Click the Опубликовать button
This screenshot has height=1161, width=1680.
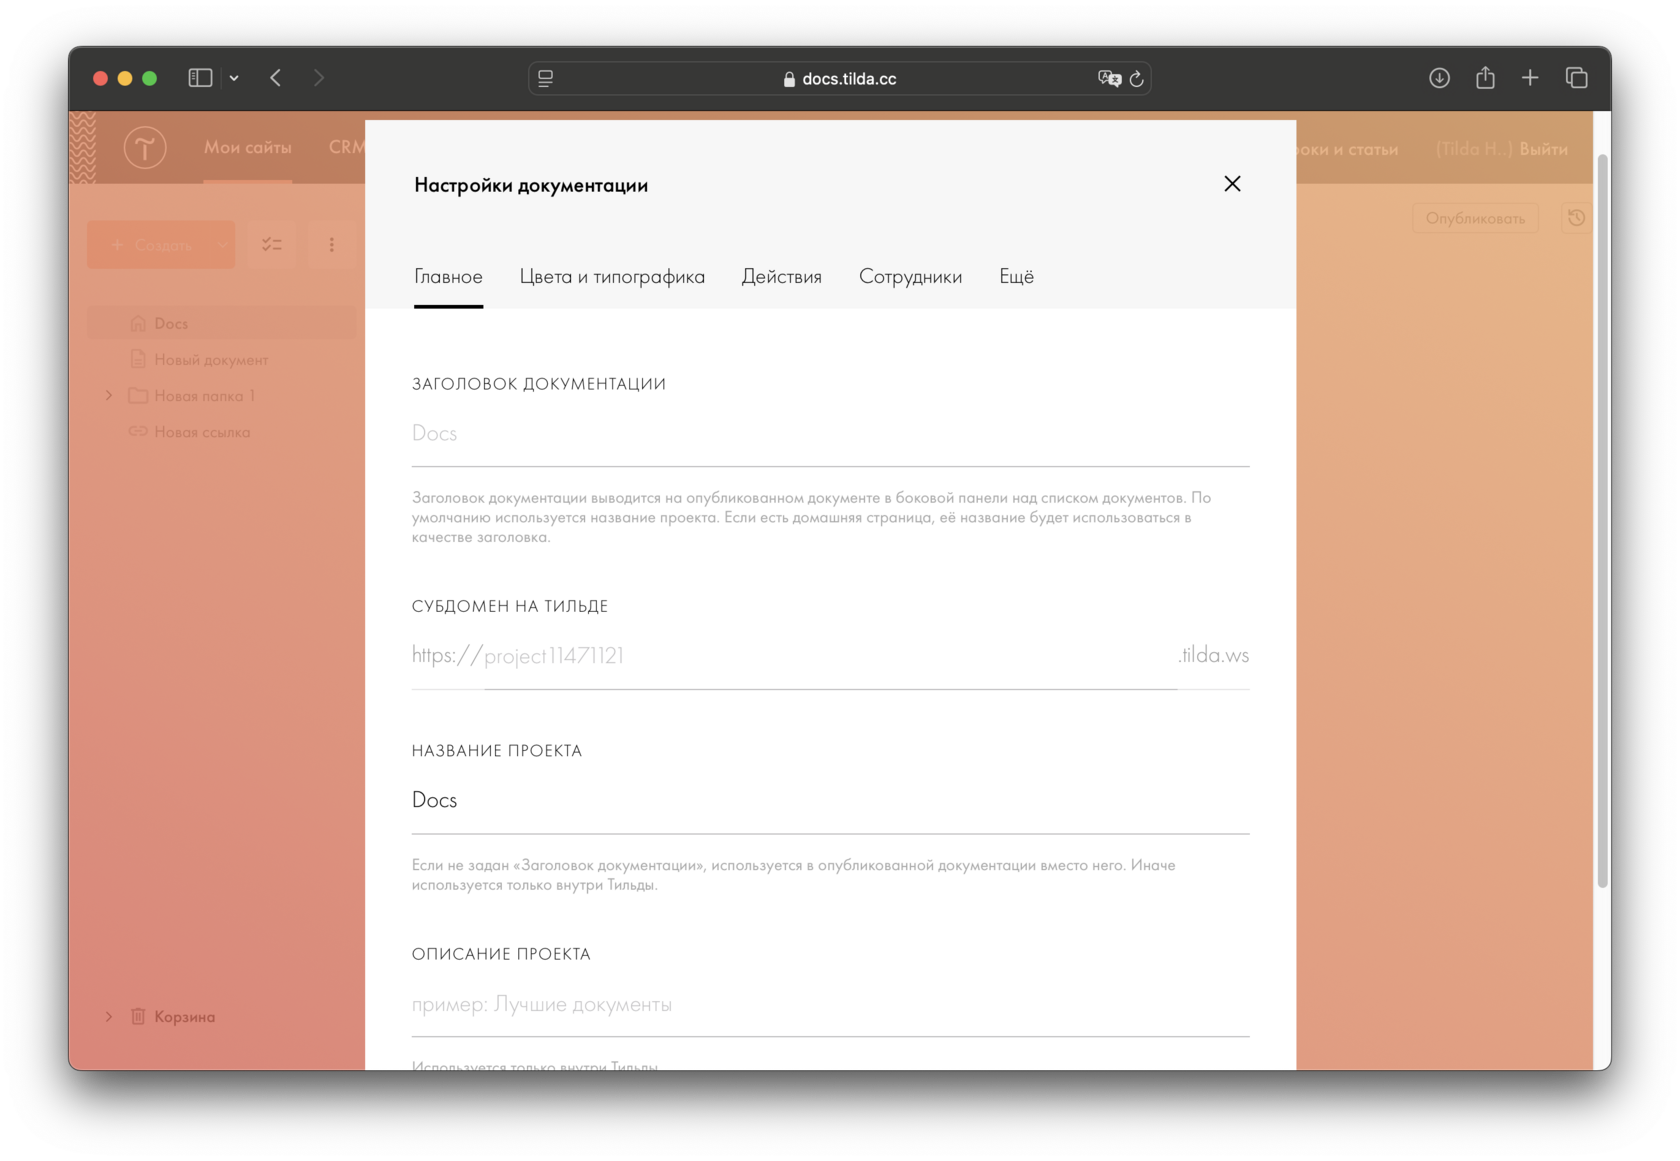pos(1475,218)
